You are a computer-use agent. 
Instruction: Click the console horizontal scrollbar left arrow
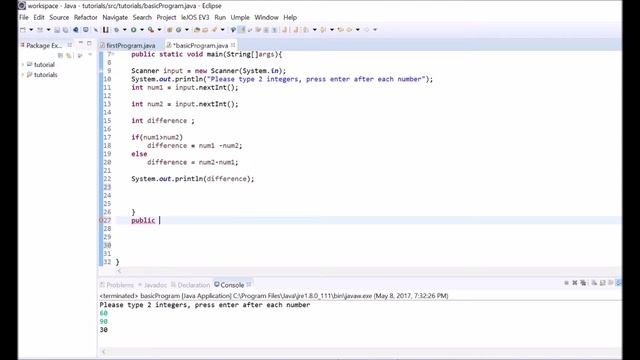pyautogui.click(x=104, y=351)
